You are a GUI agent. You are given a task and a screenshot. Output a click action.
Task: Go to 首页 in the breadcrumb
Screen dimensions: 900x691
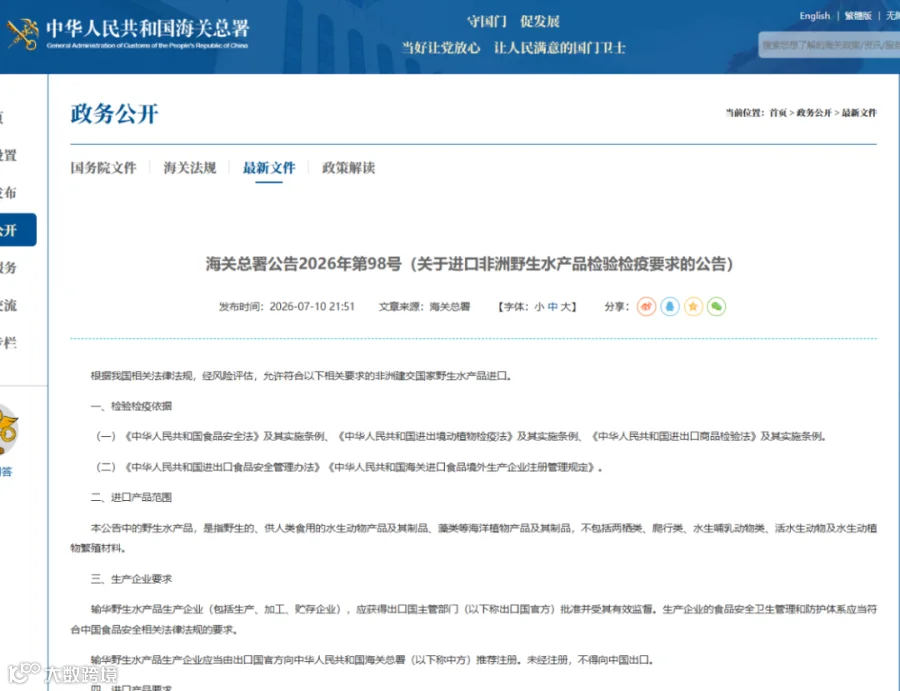click(778, 112)
